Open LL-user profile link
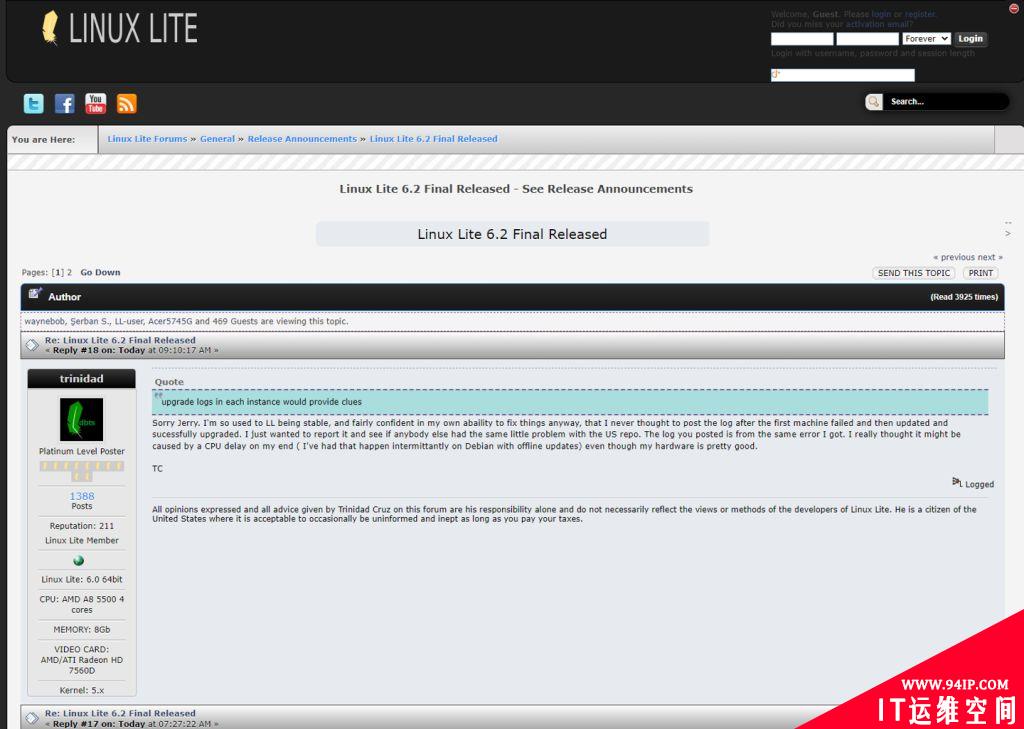Image resolution: width=1024 pixels, height=729 pixels. click(x=129, y=321)
